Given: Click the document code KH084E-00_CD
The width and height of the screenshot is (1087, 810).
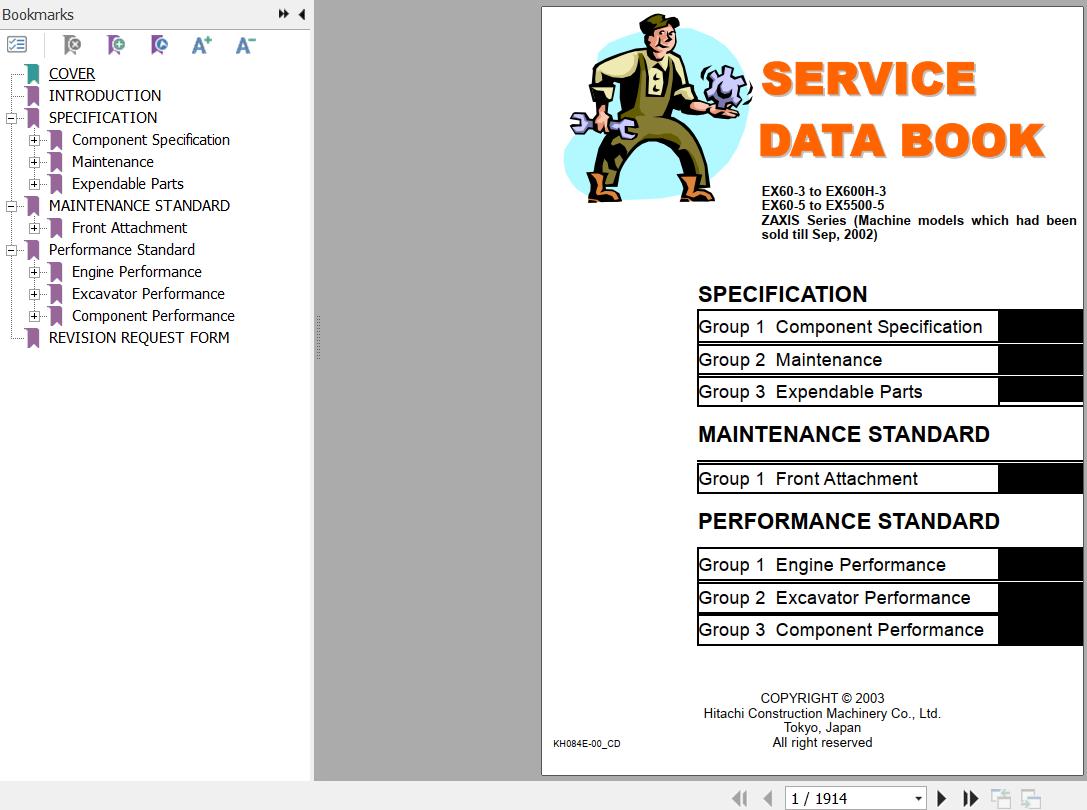Looking at the screenshot, I should coord(586,743).
